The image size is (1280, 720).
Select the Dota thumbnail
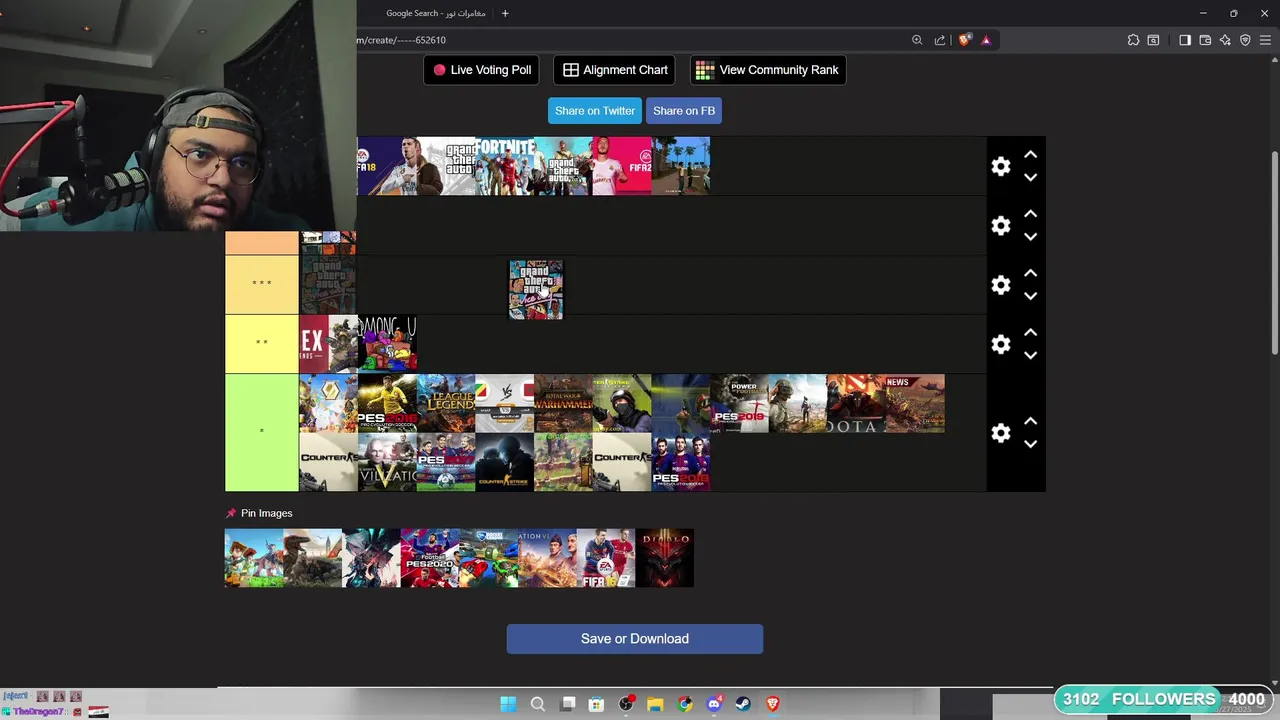pyautogui.click(x=856, y=403)
